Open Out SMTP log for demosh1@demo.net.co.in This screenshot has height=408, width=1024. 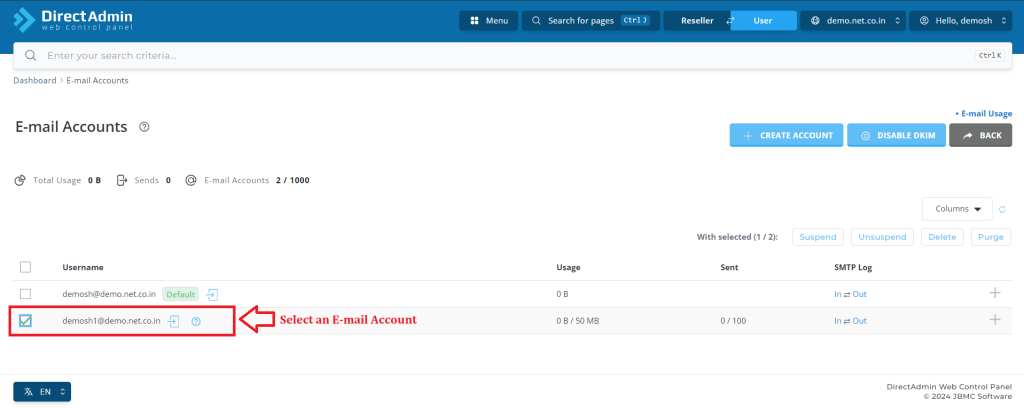tap(859, 321)
